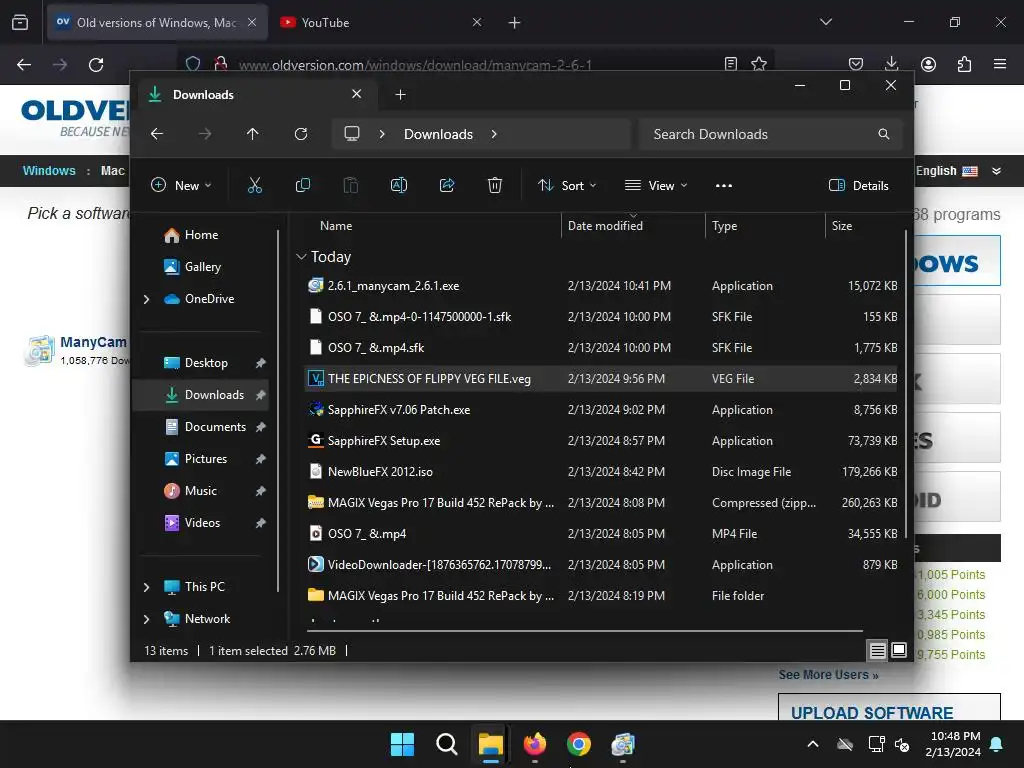Click the Windows link on Oldversion site
1024x768 pixels.
pyautogui.click(x=49, y=170)
